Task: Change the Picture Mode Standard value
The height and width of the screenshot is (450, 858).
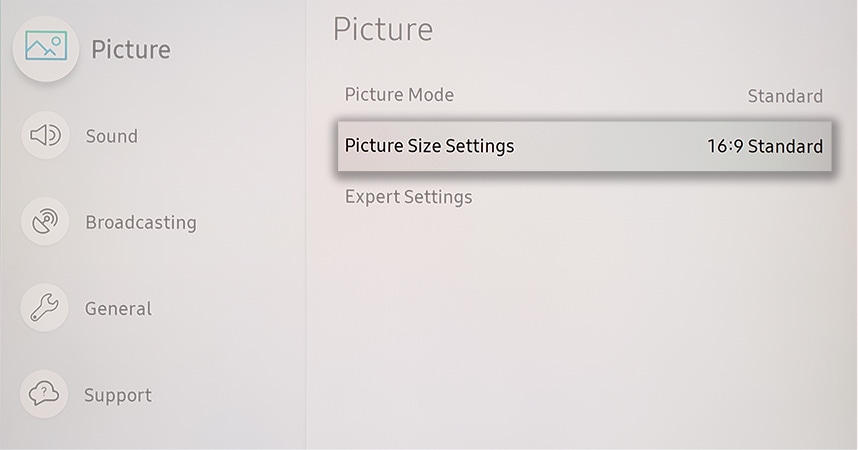Action: 785,96
